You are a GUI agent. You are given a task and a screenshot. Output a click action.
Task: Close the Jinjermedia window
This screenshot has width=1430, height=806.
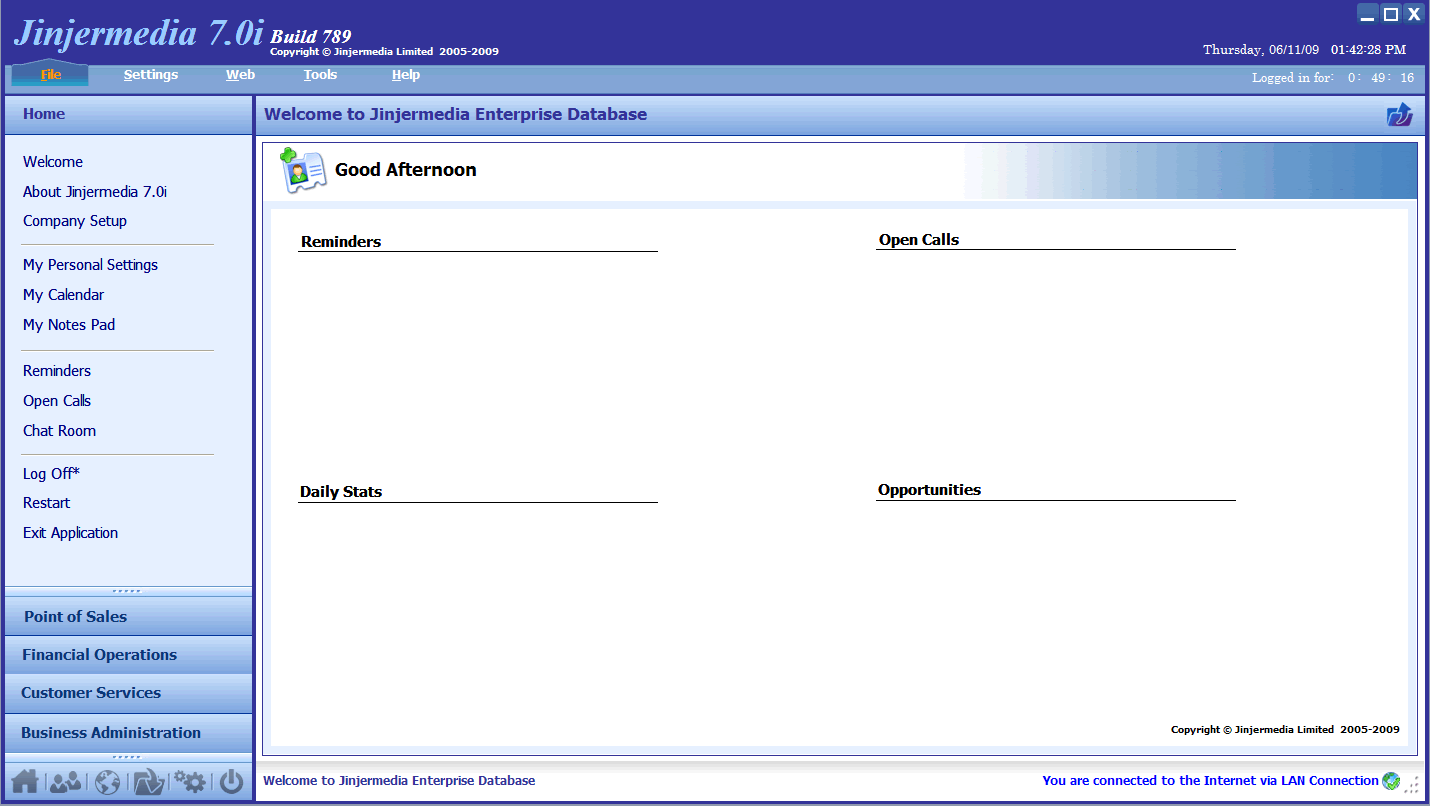point(1413,14)
